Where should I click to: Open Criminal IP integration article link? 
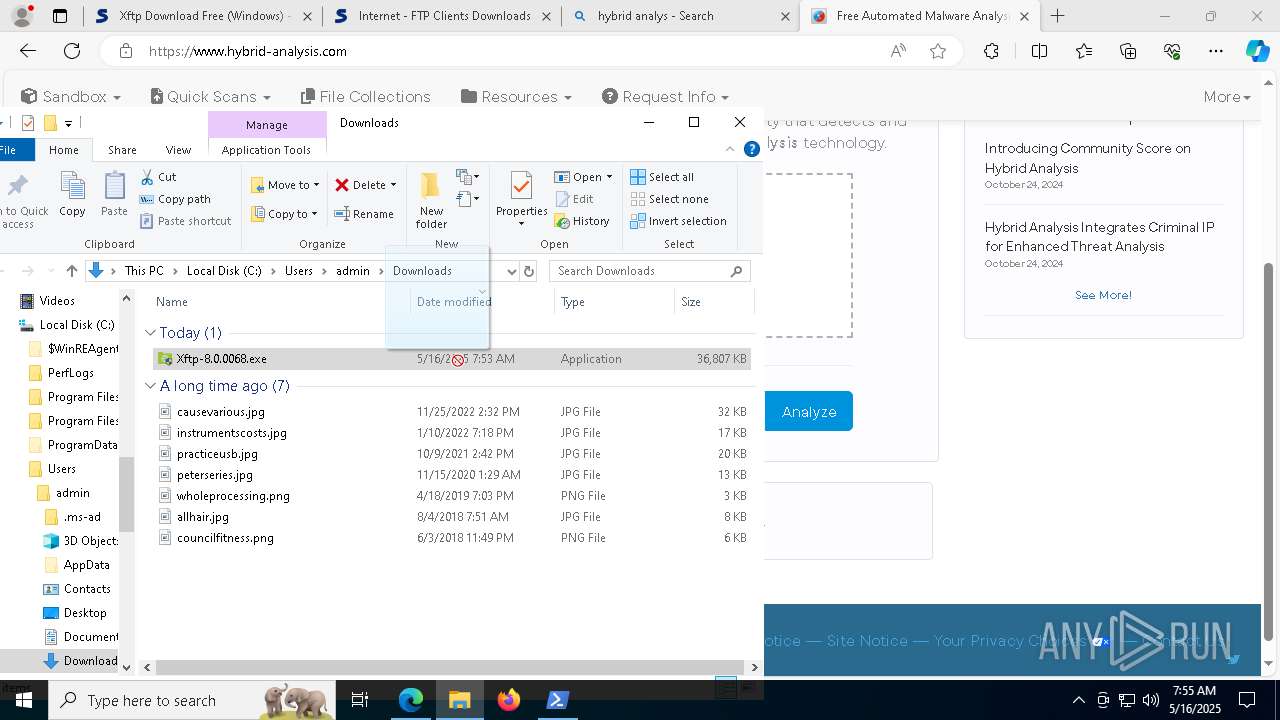tap(1099, 237)
